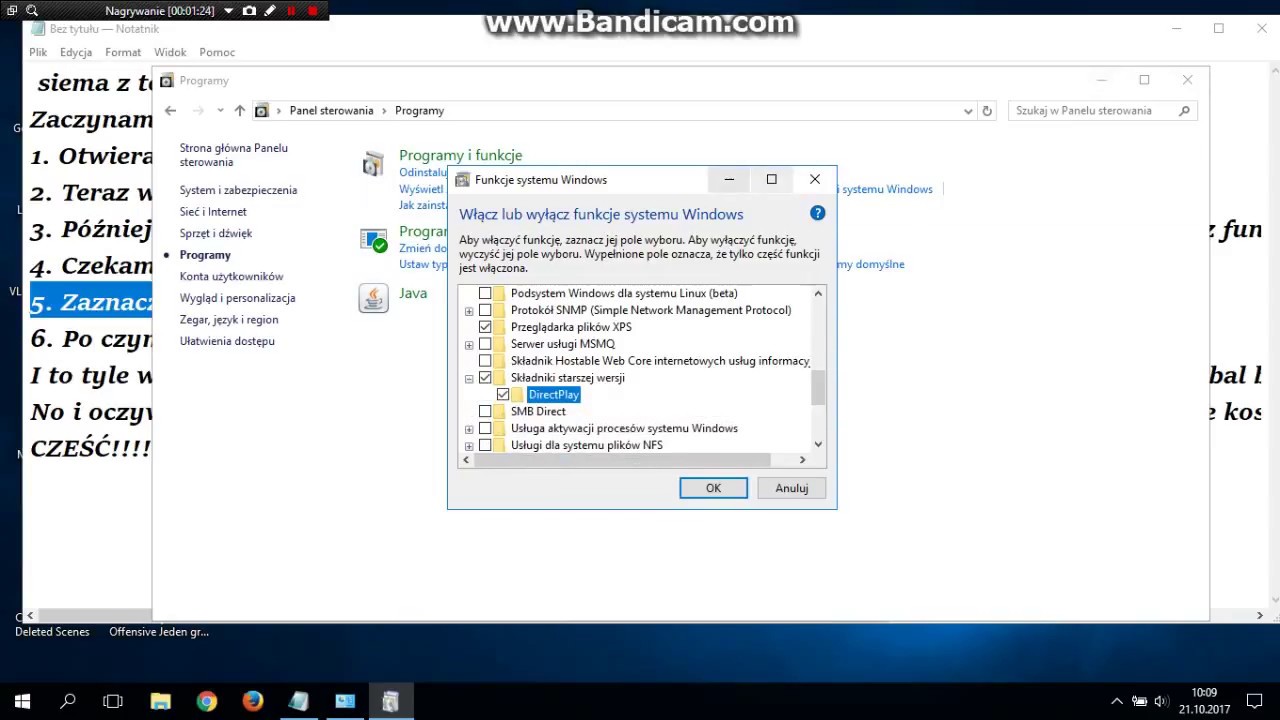Open Google Chrome from taskbar

[206, 701]
